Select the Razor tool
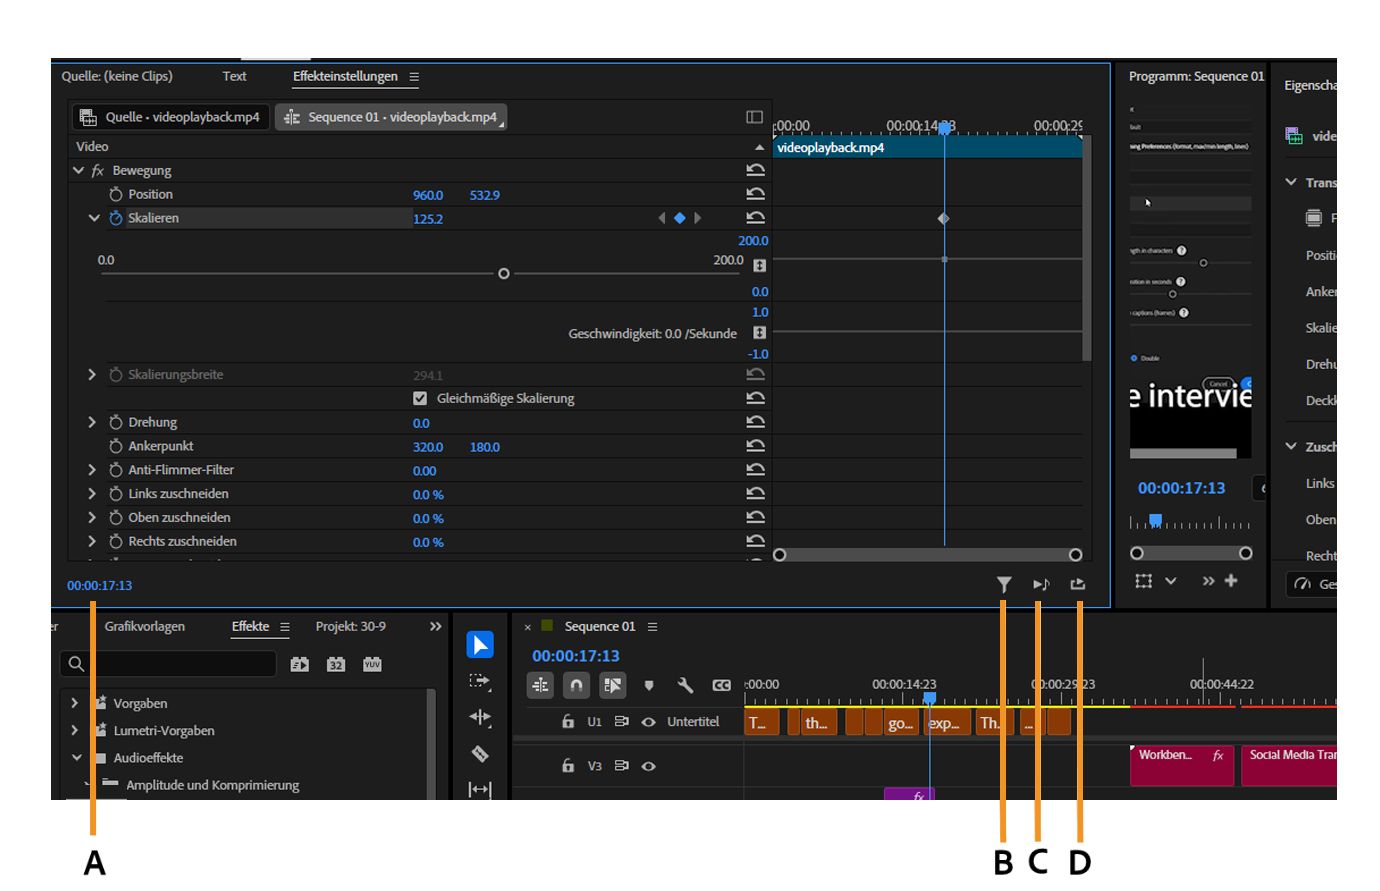 480,753
